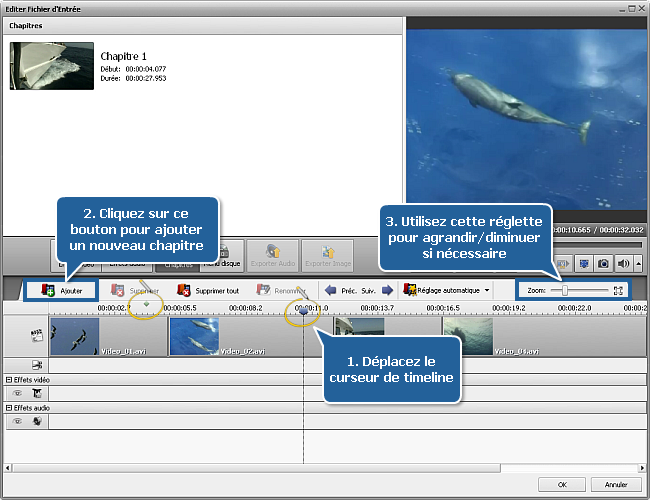The image size is (650, 500).
Task: Mute audio with the speaker icon
Action: point(622,263)
